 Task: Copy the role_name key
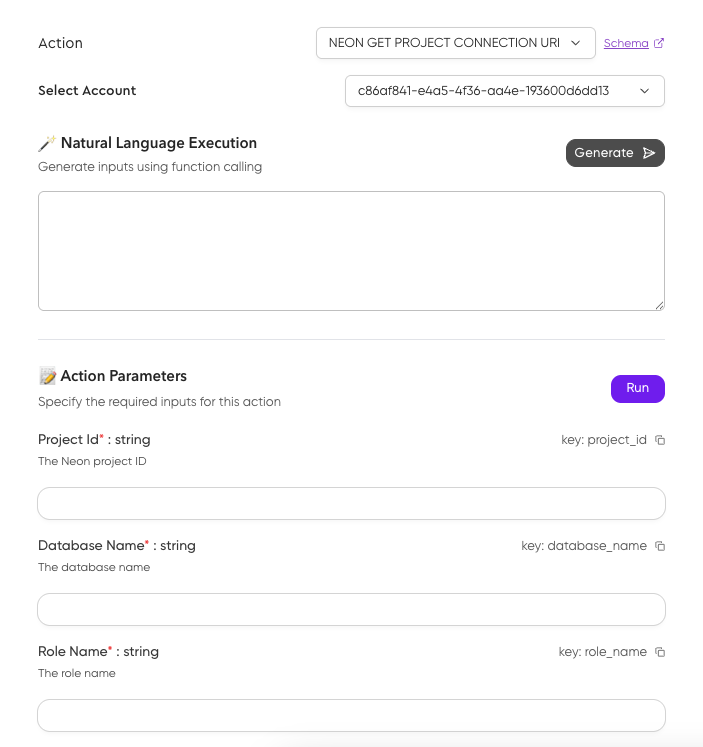pyautogui.click(x=659, y=652)
